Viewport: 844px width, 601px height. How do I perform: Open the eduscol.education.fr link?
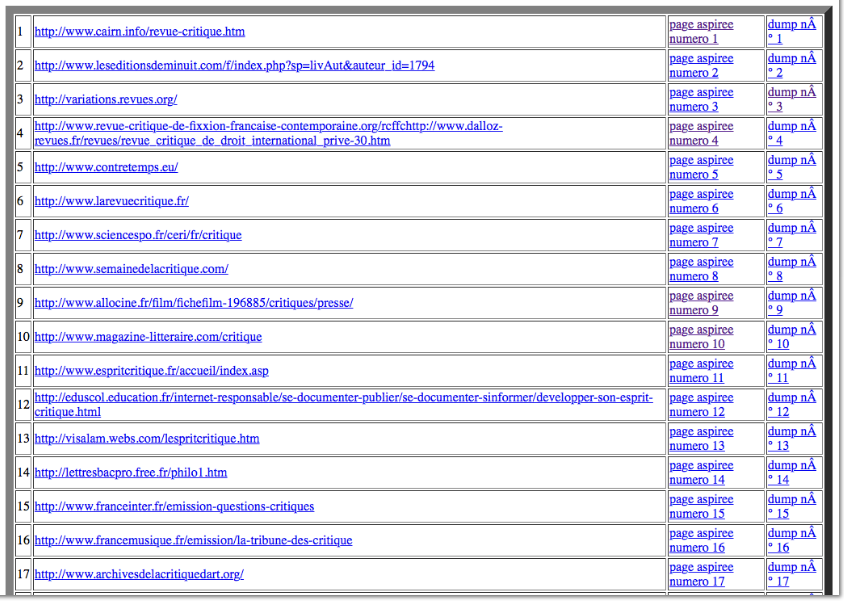343,405
